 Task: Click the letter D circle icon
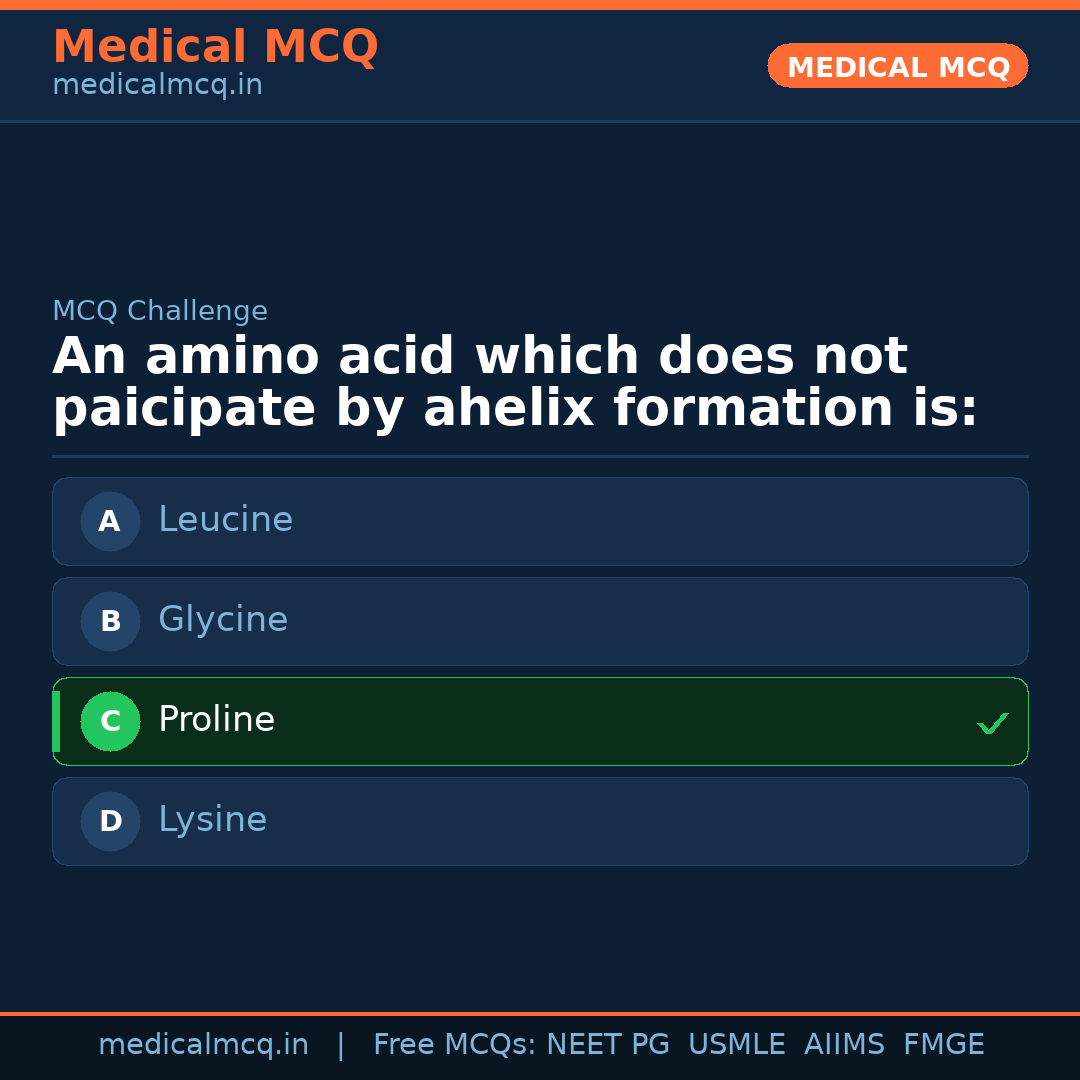(x=110, y=821)
